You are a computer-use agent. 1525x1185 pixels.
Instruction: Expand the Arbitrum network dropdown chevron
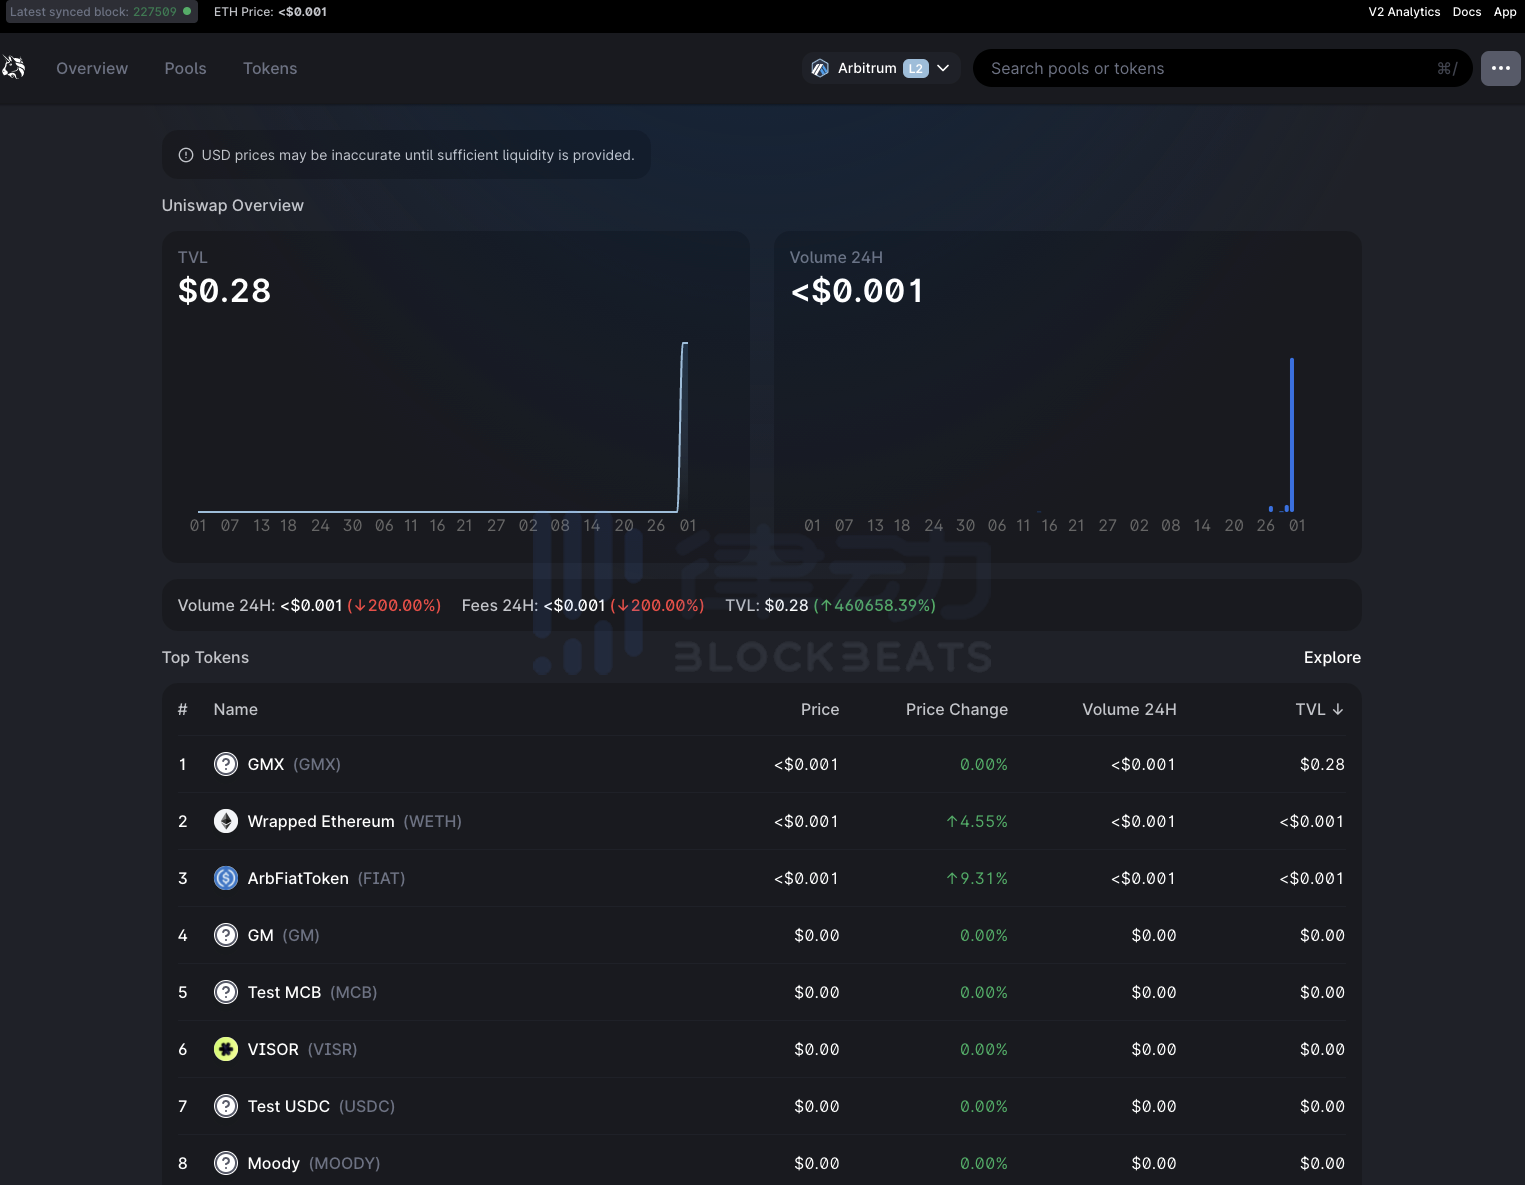pos(943,68)
